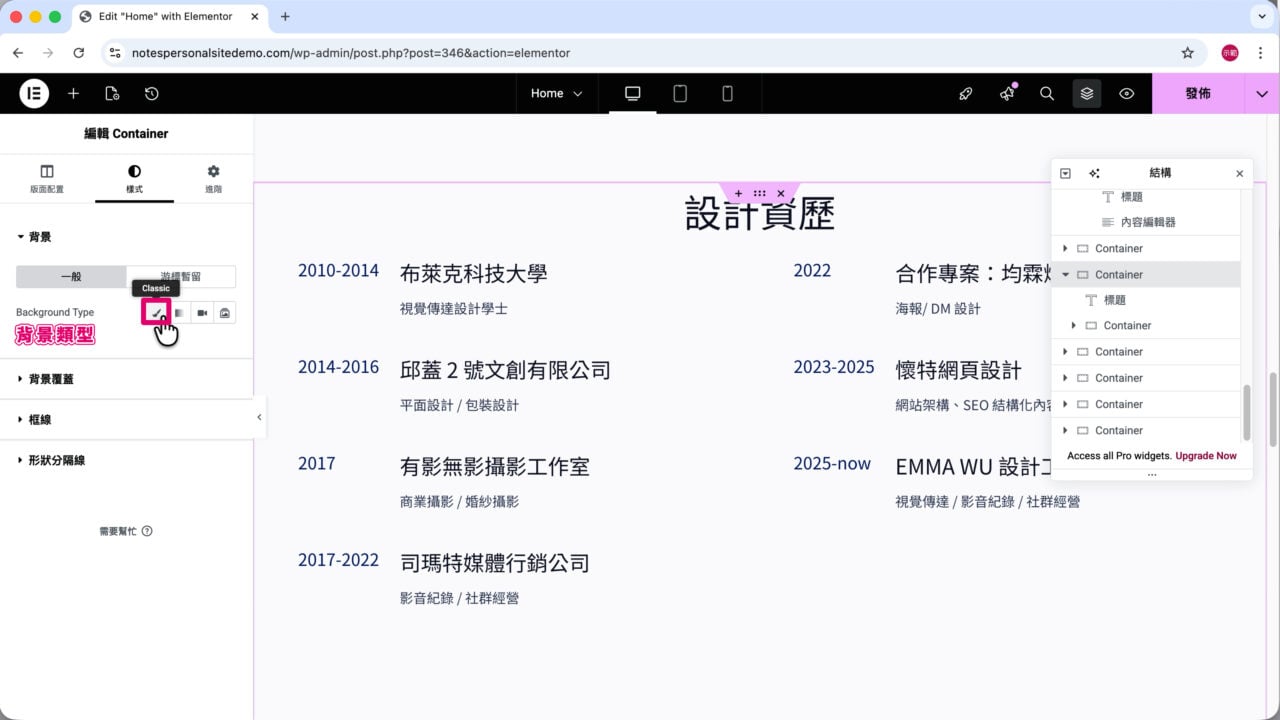Select the slideshow background type
The image size is (1280, 720).
(x=225, y=313)
